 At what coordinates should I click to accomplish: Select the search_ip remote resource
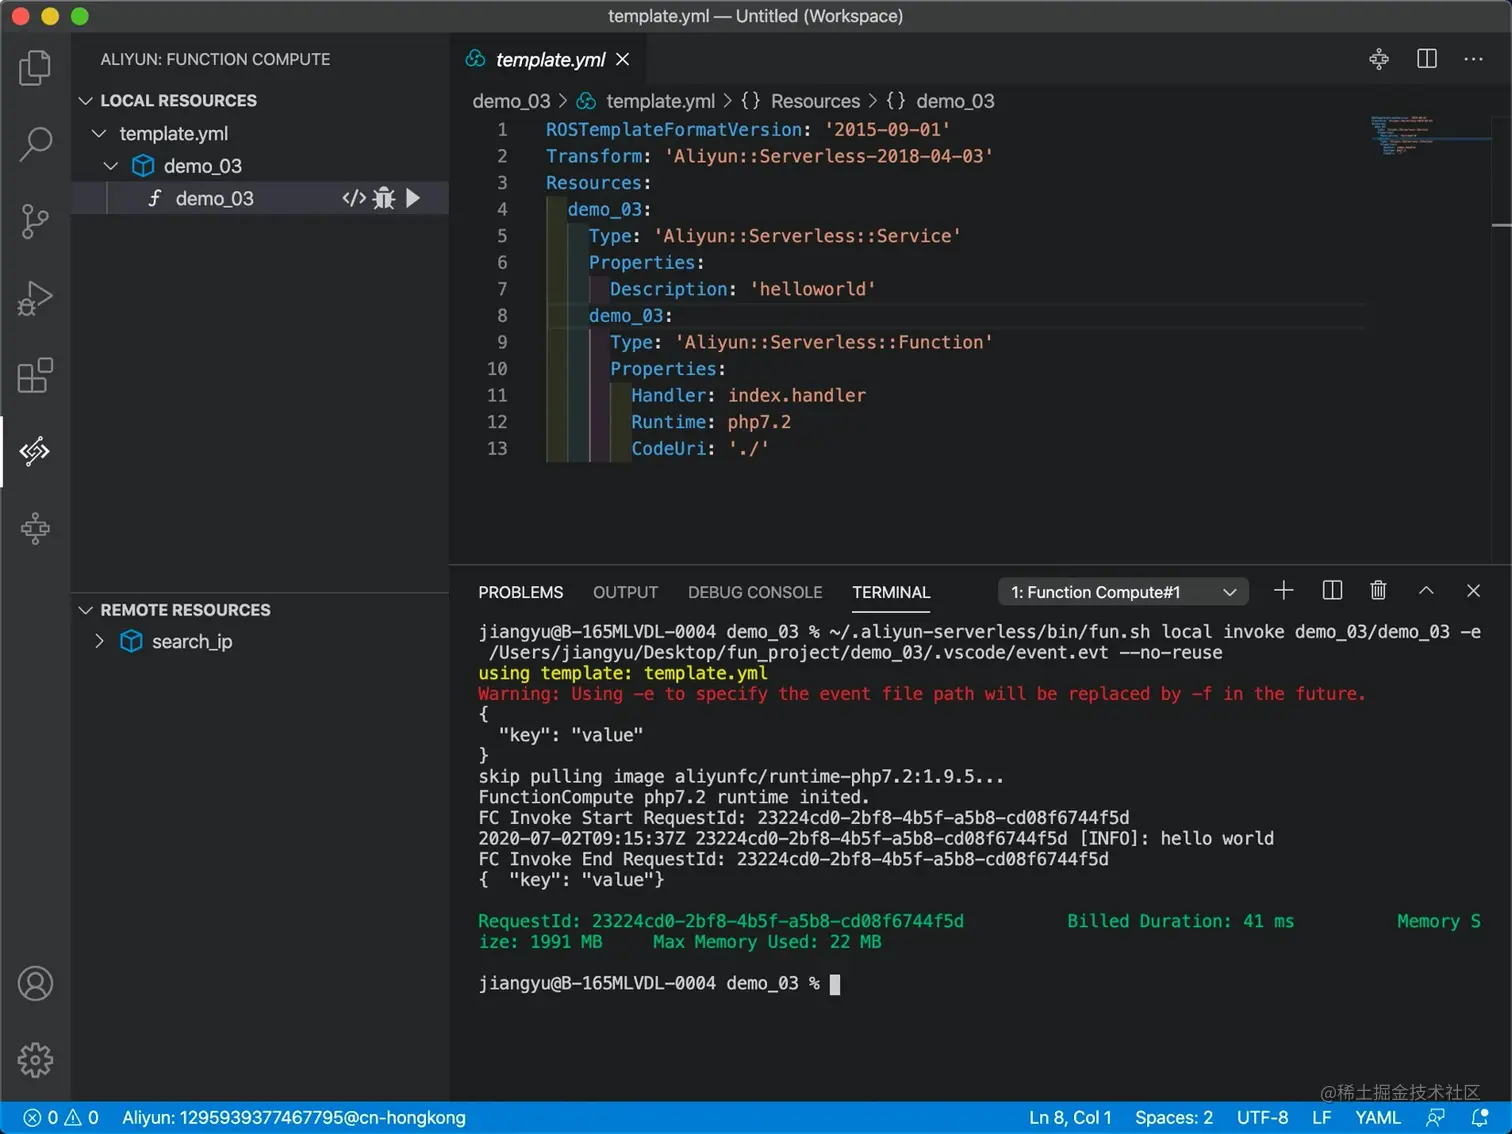(192, 642)
